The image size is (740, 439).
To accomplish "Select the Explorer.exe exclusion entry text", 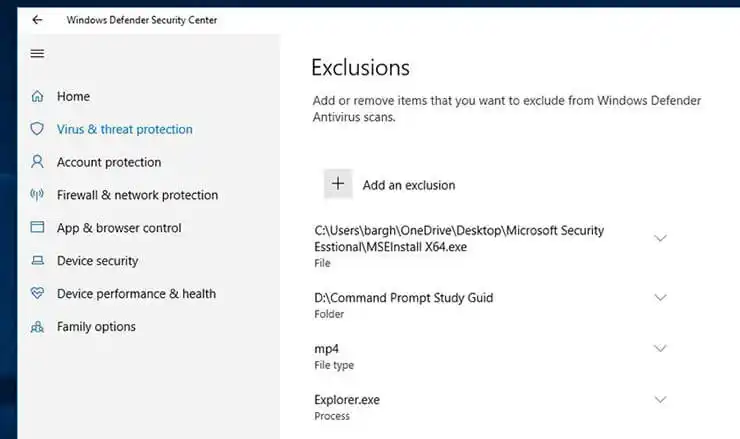I will (347, 400).
